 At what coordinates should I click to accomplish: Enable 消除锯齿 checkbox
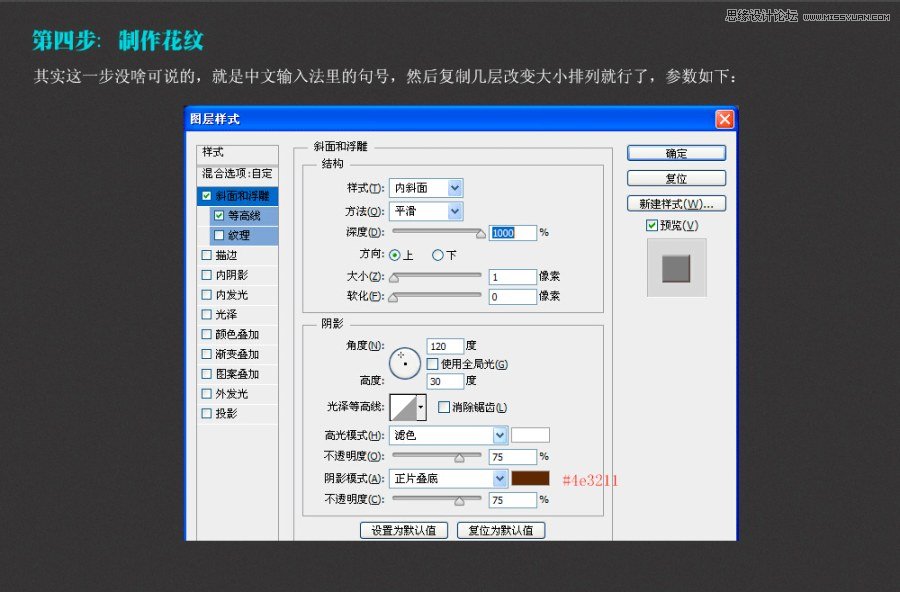point(443,407)
